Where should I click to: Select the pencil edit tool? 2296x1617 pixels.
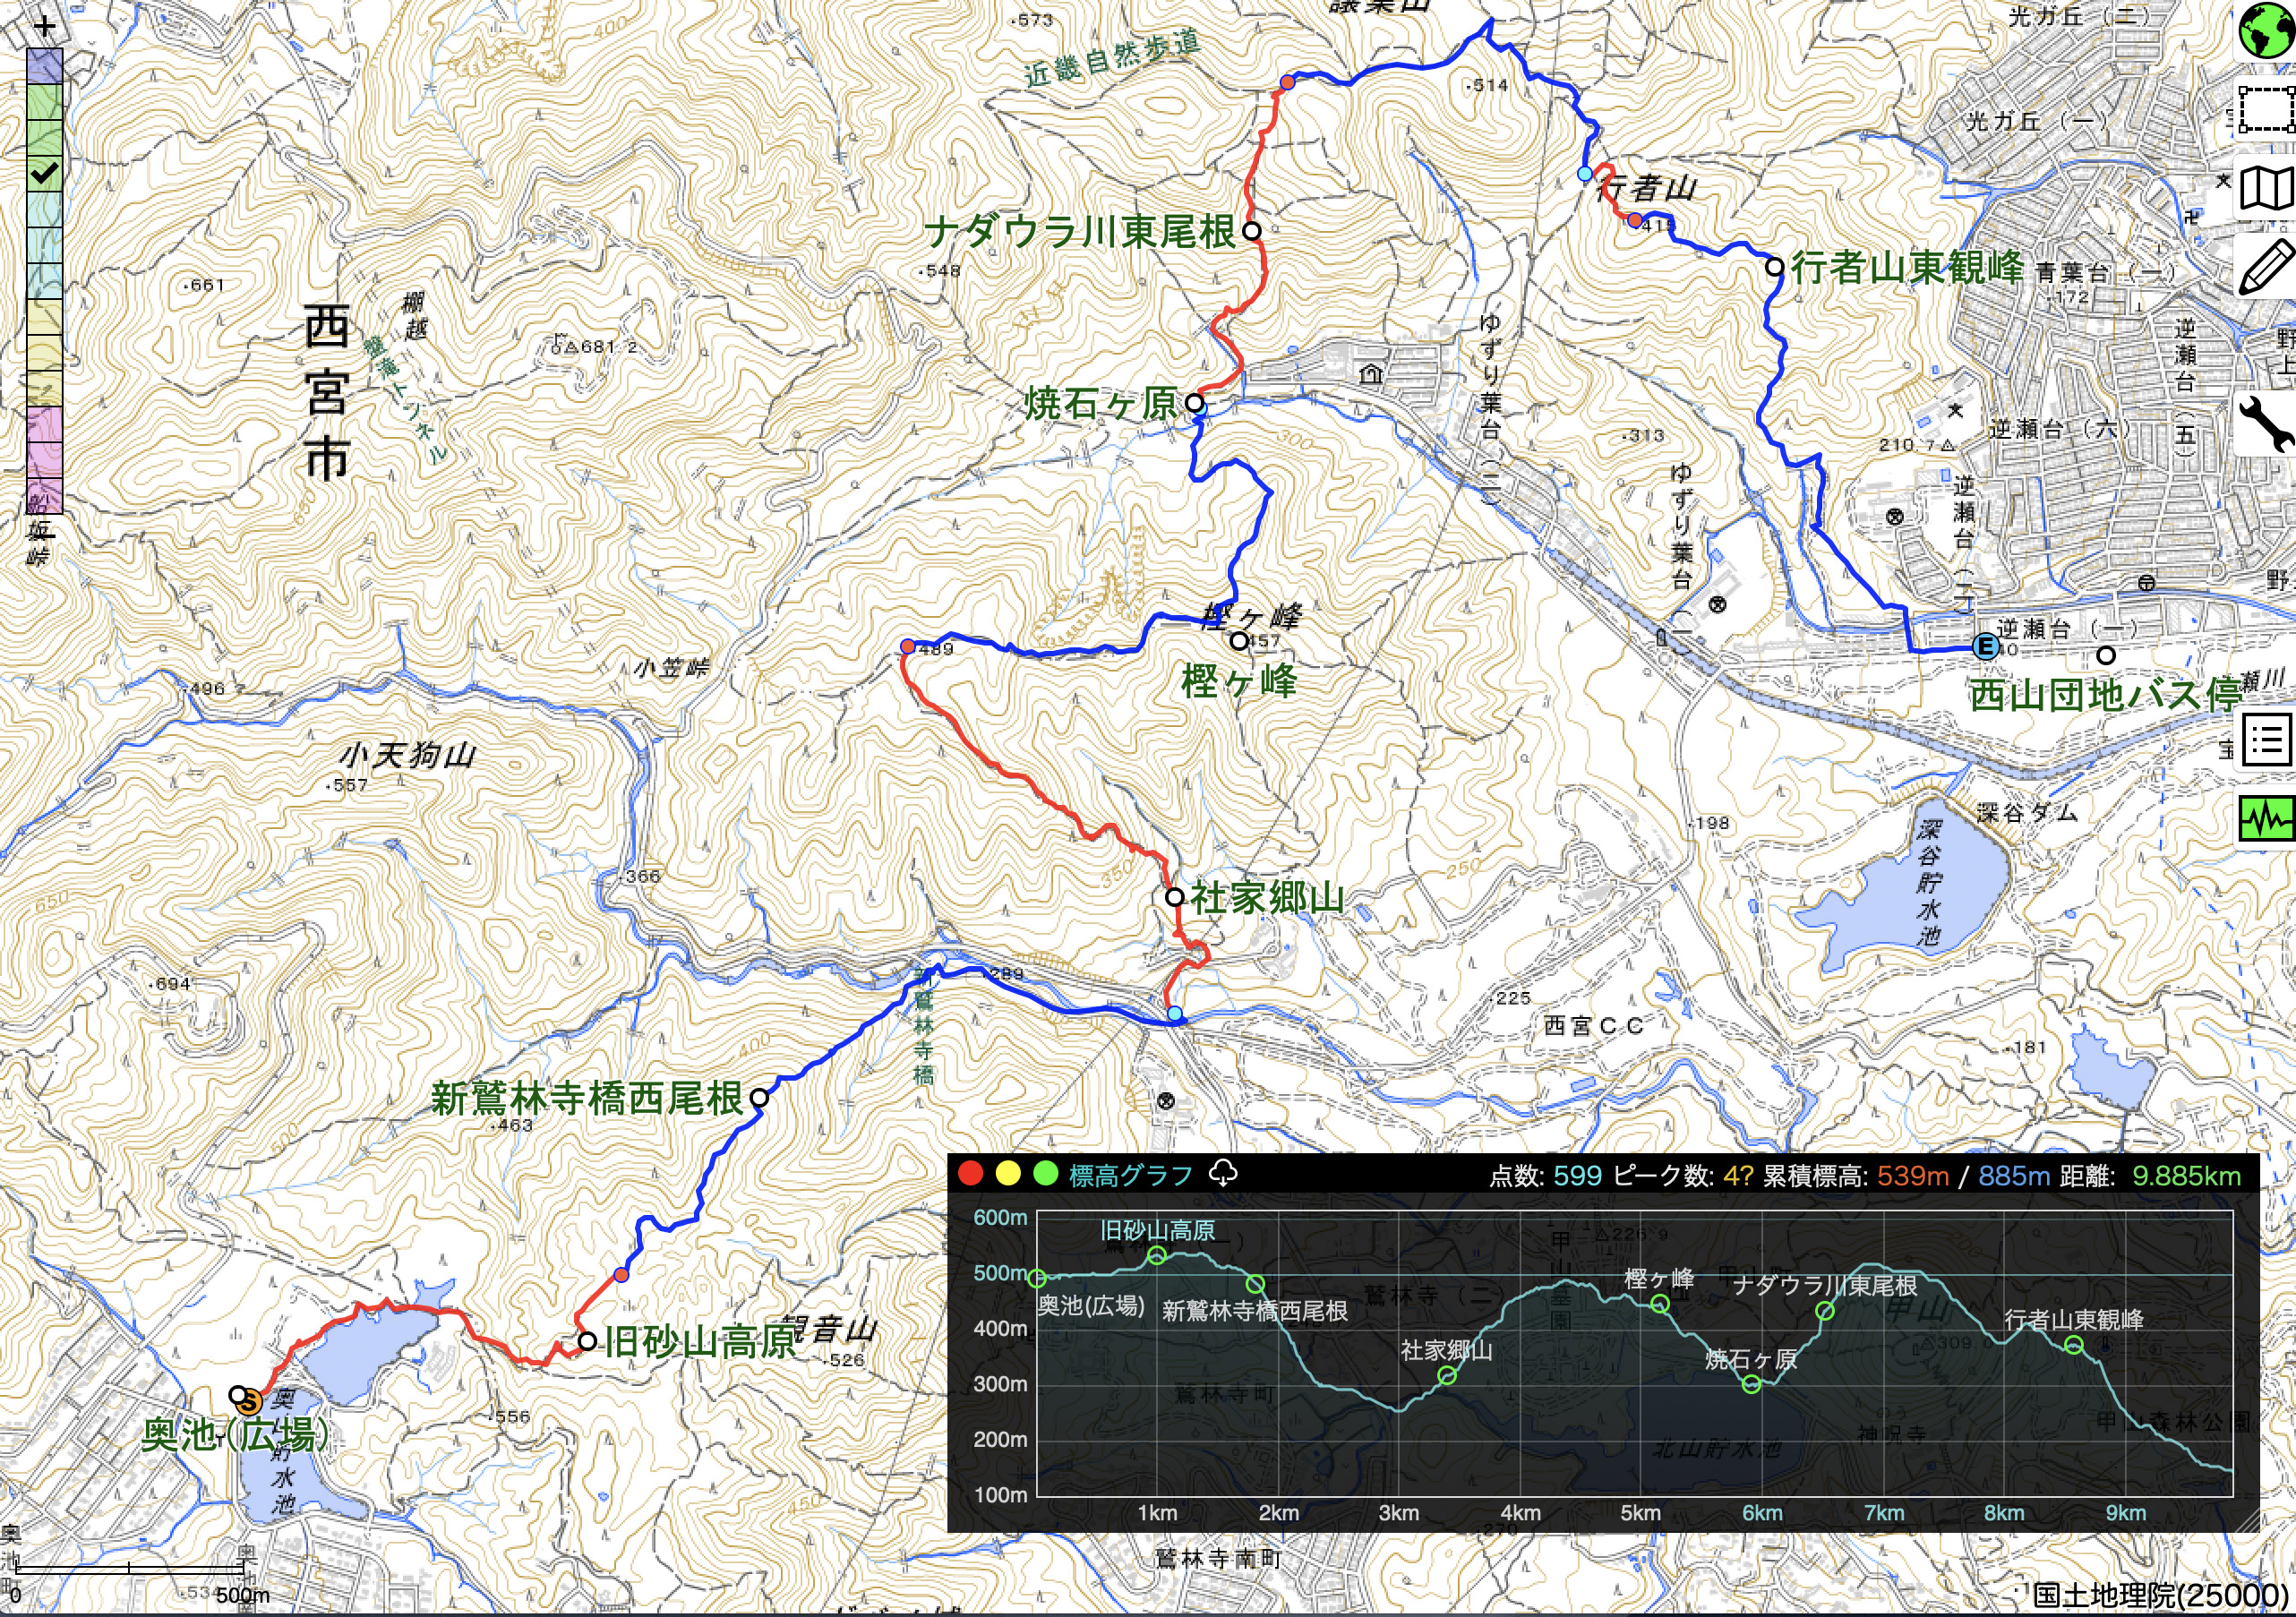2266,266
